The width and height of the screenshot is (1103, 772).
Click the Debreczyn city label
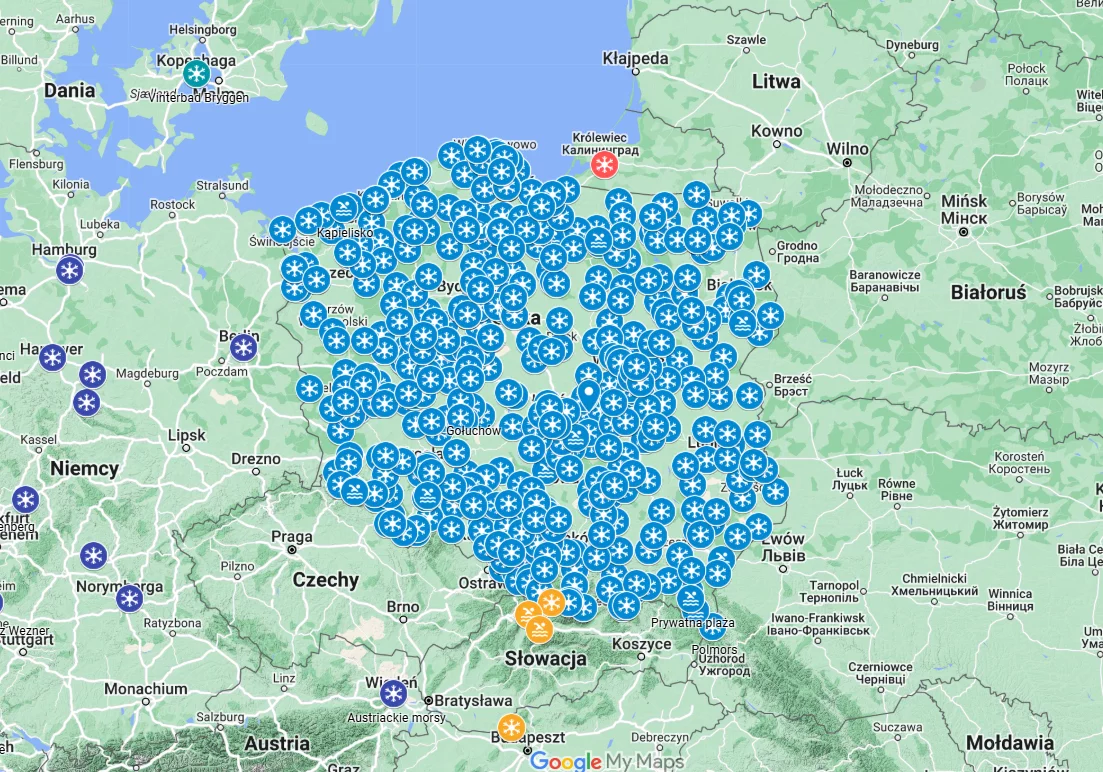660,737
